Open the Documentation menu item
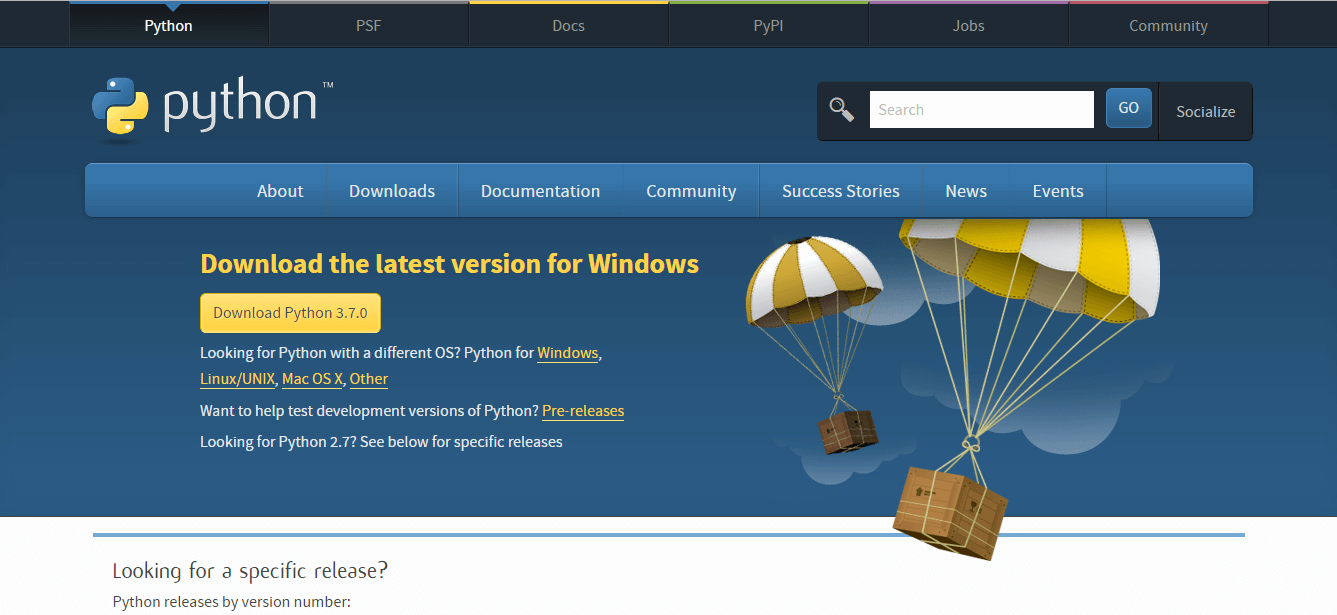 pos(540,191)
